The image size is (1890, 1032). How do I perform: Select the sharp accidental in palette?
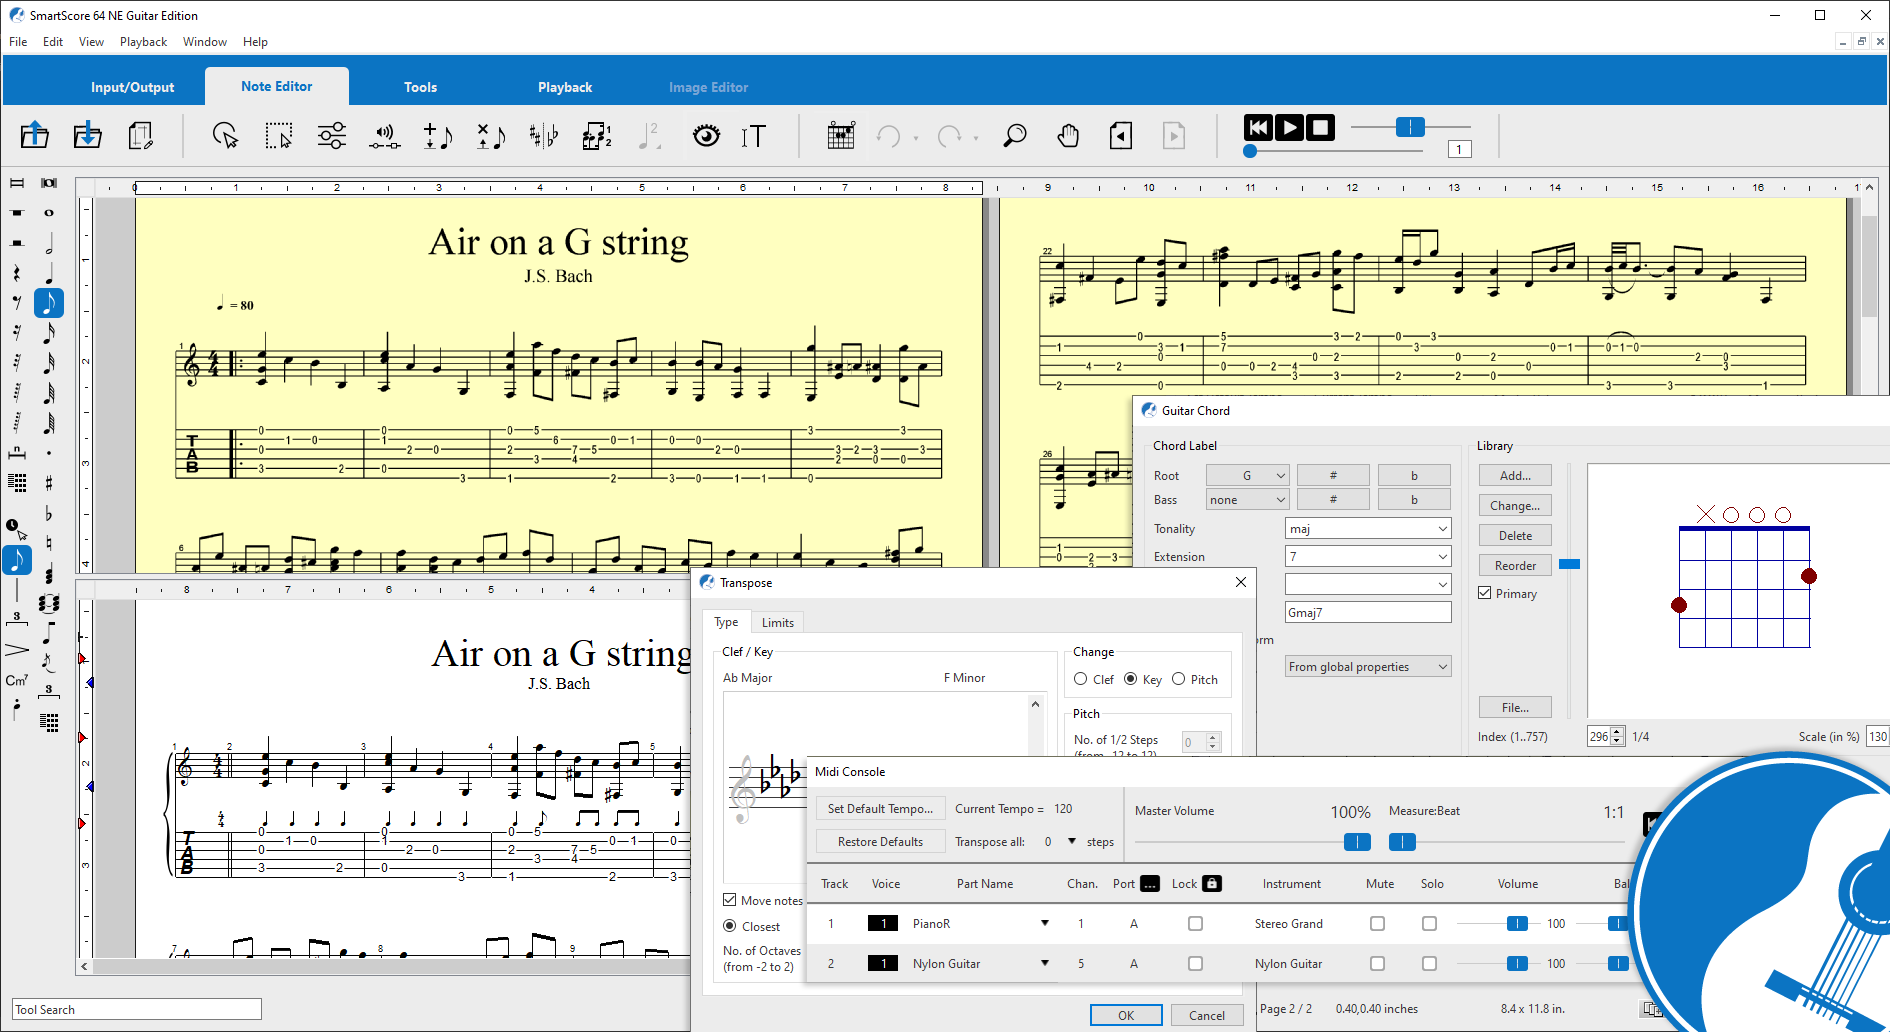48,483
